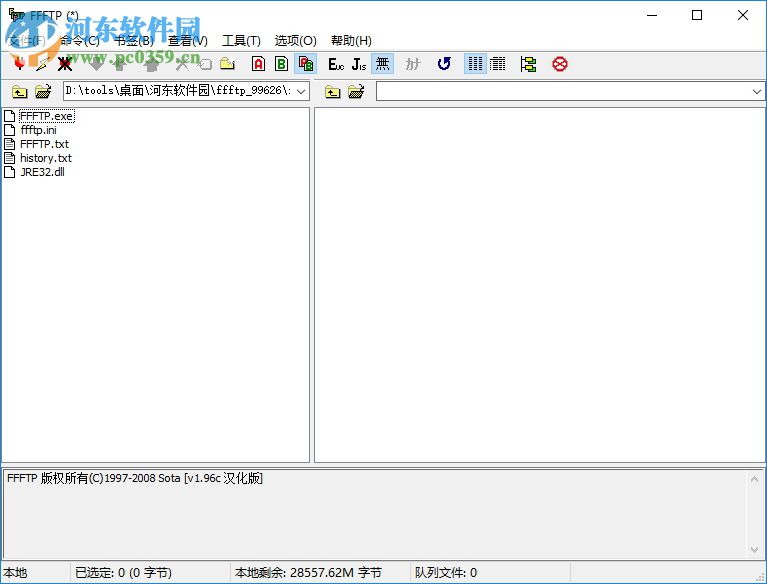Image resolution: width=767 pixels, height=584 pixels.
Task: Click log pane scroll-down arrow
Action: point(754,550)
